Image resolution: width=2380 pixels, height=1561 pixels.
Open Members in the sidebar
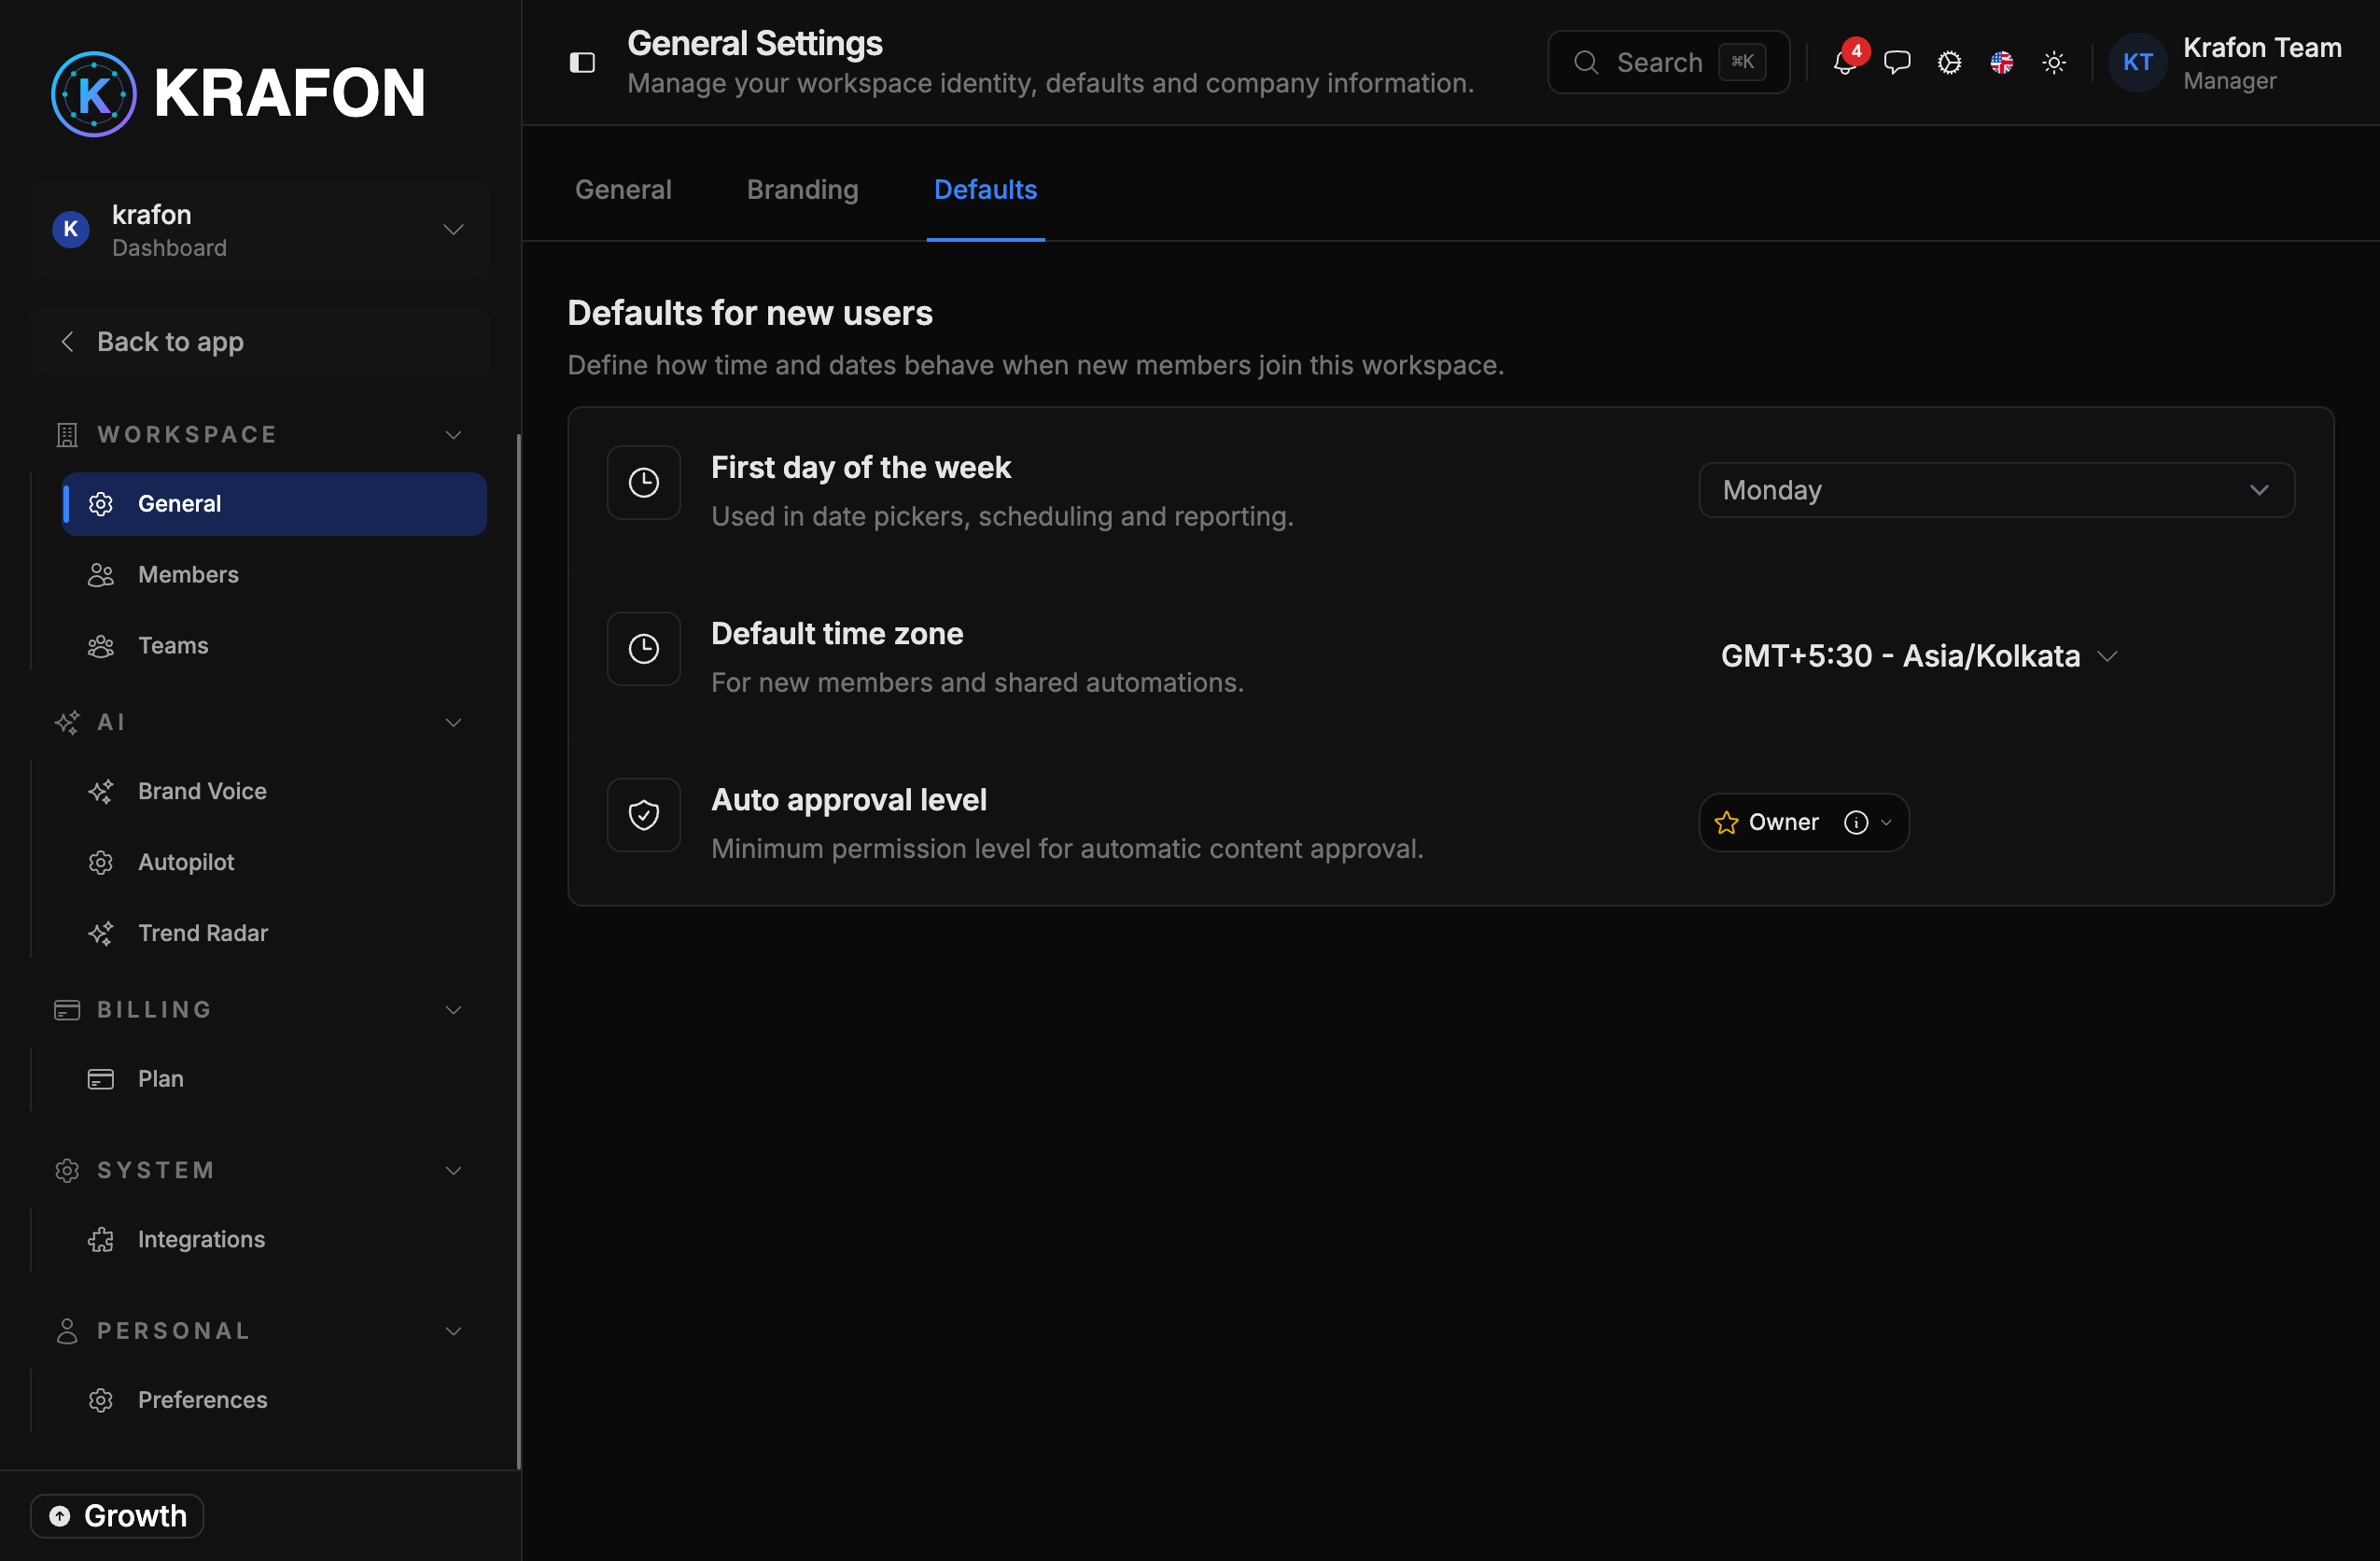click(274, 575)
